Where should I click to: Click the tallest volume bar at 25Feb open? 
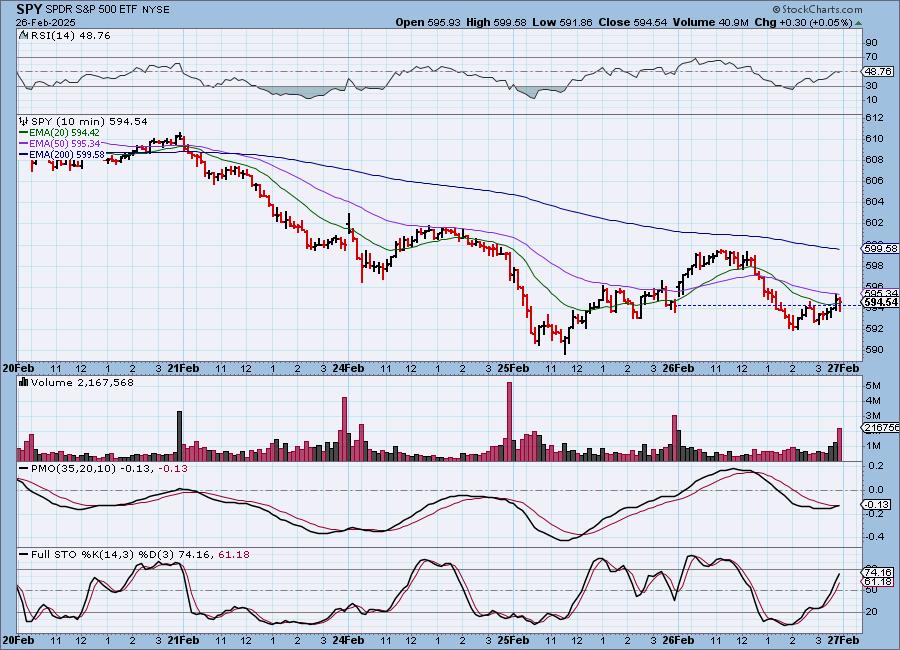[509, 421]
